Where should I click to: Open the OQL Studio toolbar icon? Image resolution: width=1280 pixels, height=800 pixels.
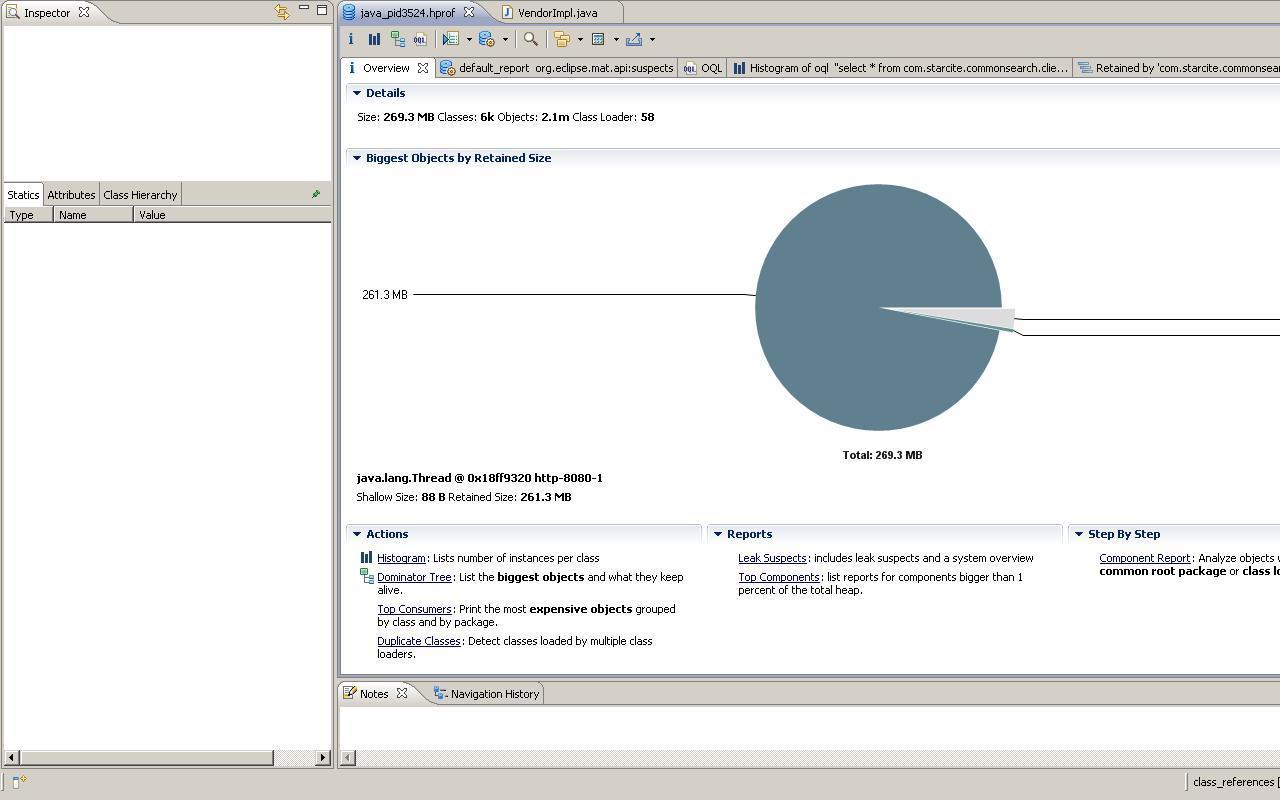tap(419, 39)
